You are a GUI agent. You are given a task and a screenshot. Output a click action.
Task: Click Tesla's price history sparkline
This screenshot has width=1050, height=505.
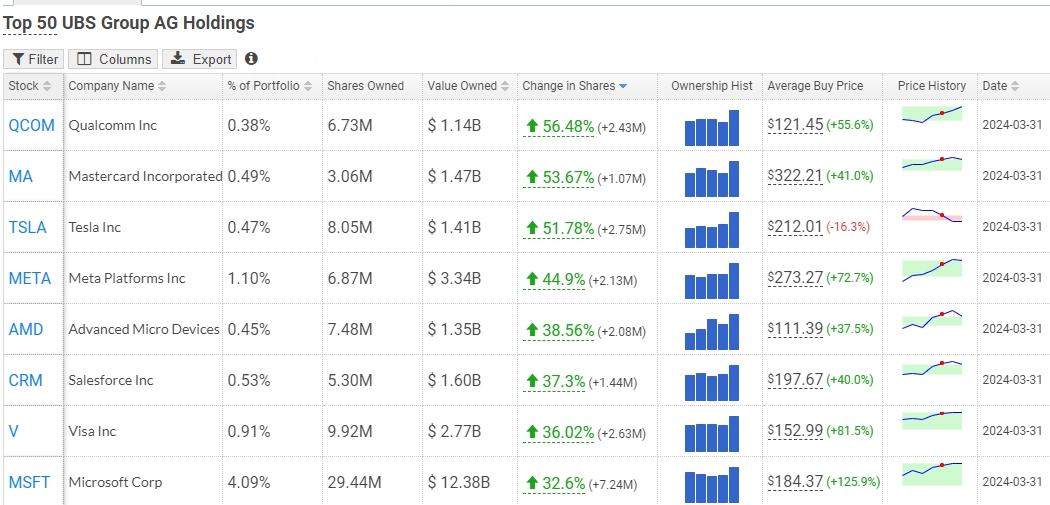[x=931, y=216]
